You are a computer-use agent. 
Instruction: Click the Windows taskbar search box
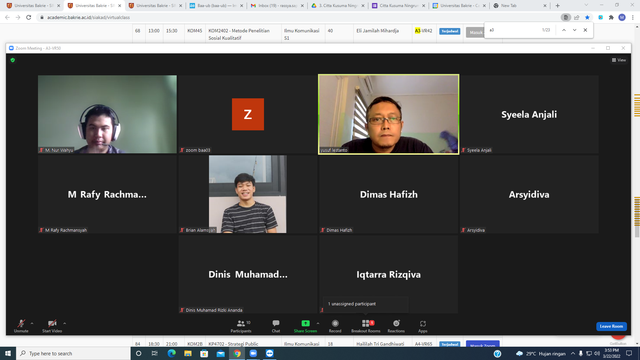click(x=73, y=353)
